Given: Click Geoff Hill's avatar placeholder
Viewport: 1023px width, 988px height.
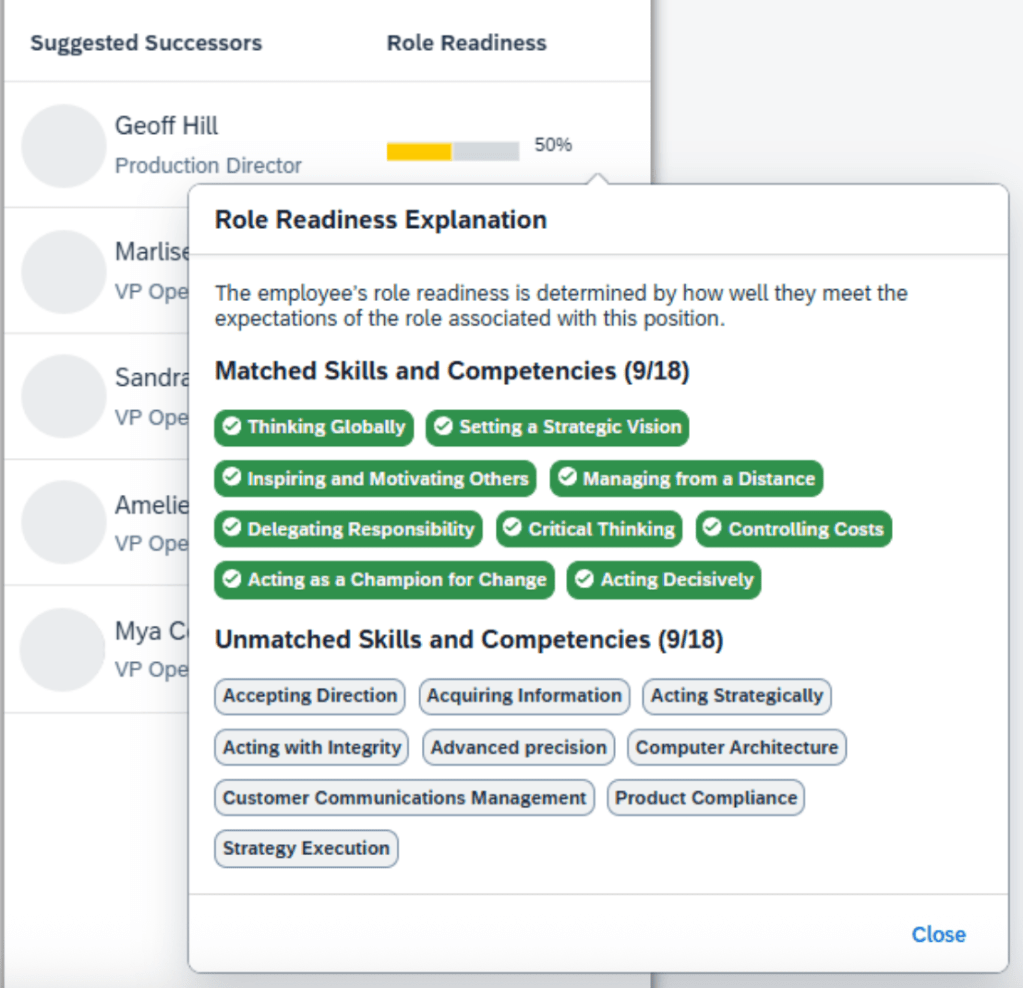Looking at the screenshot, I should pos(64,146).
